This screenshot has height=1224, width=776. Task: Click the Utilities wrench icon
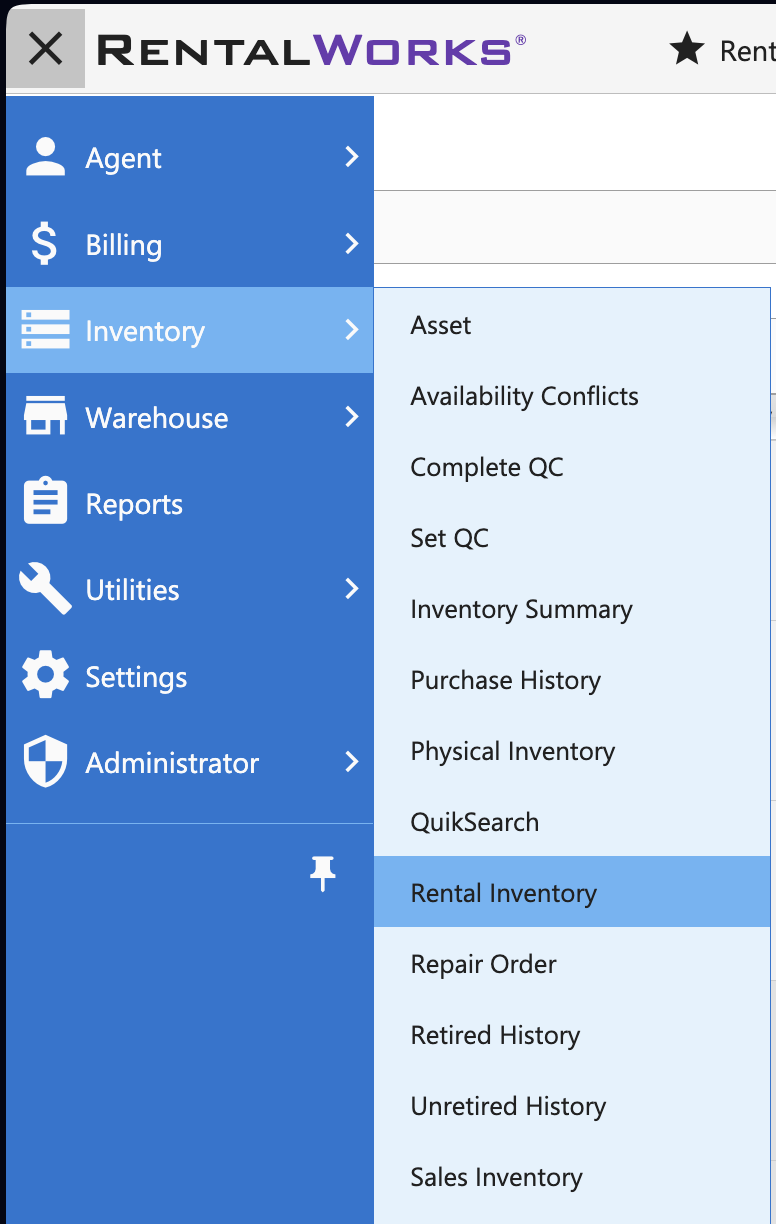(45, 588)
